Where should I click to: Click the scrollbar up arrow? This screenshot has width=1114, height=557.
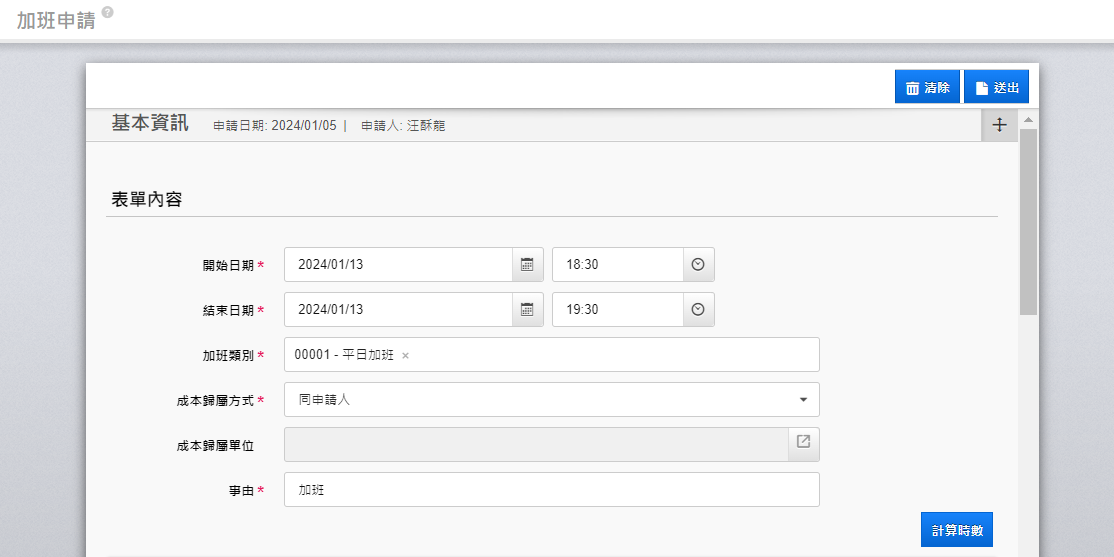1028,120
